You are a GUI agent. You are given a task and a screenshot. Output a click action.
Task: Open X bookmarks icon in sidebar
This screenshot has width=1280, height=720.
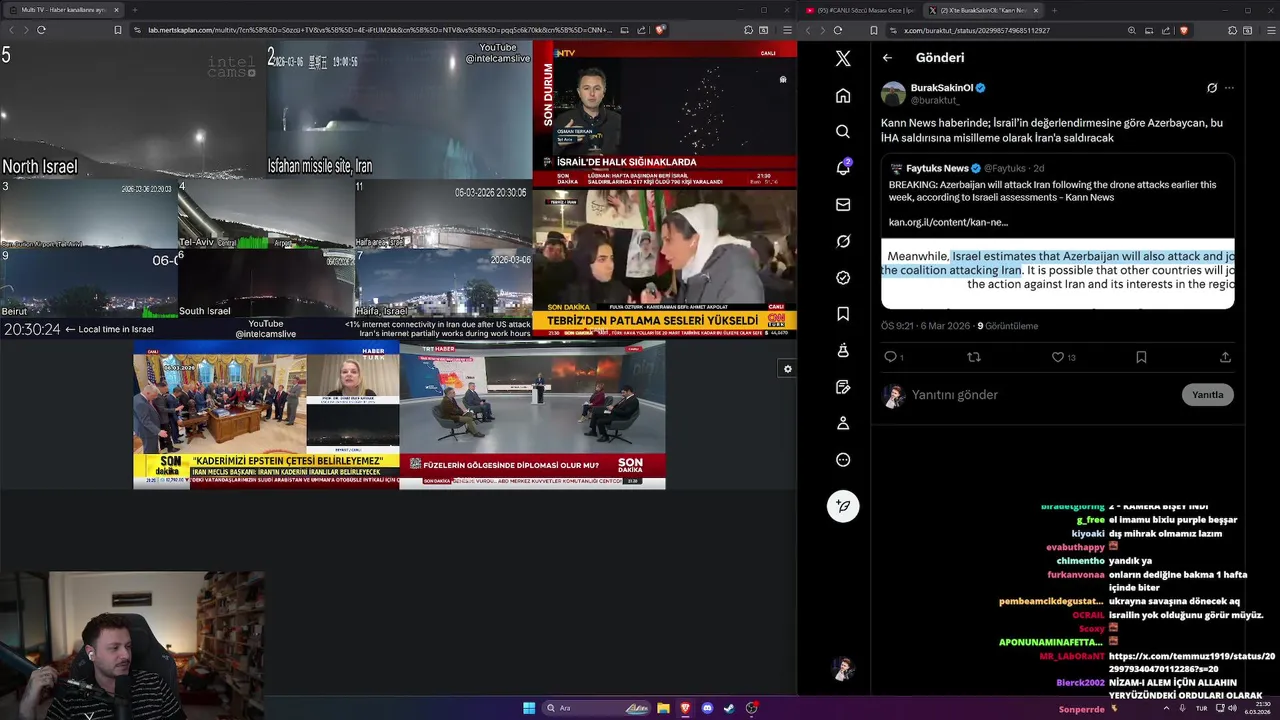click(843, 314)
